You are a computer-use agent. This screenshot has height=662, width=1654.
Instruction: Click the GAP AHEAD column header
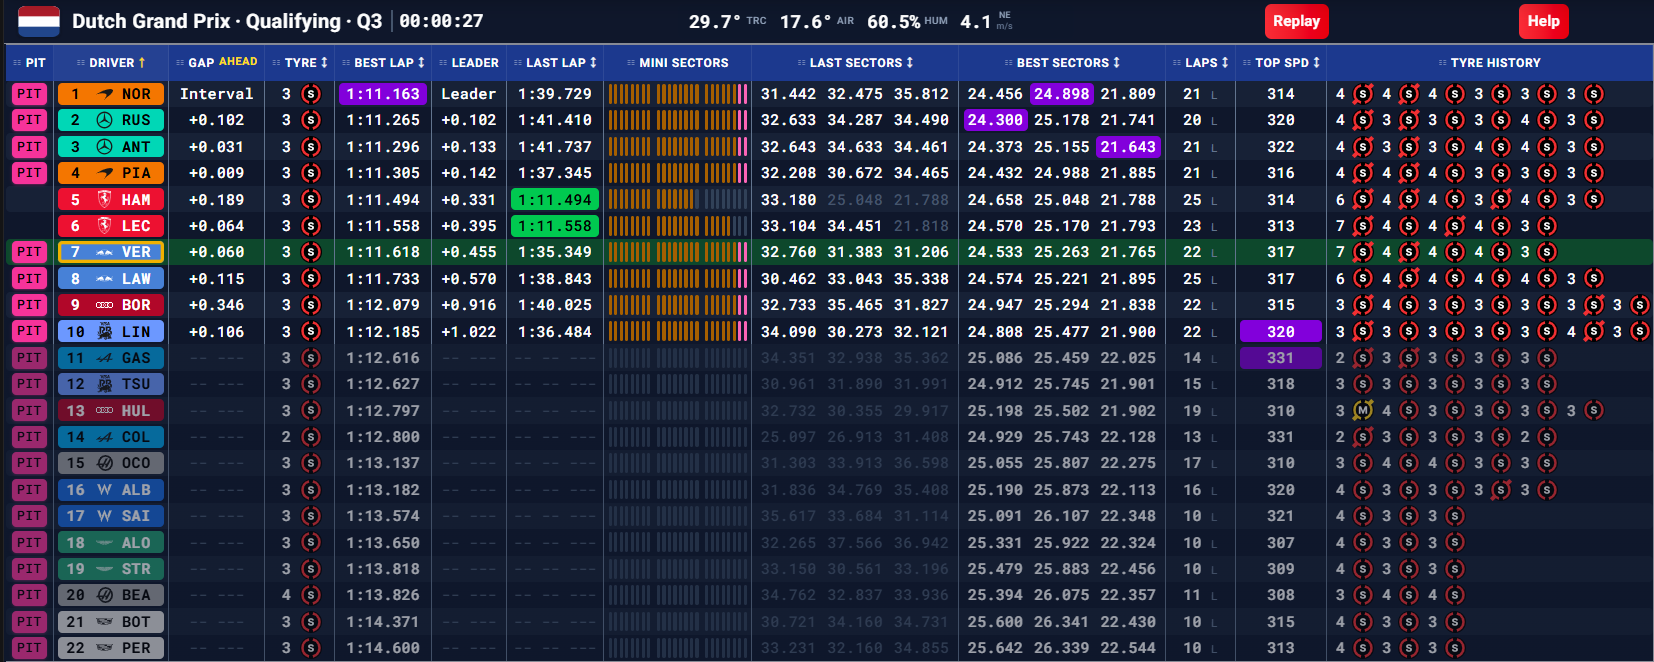click(x=216, y=62)
